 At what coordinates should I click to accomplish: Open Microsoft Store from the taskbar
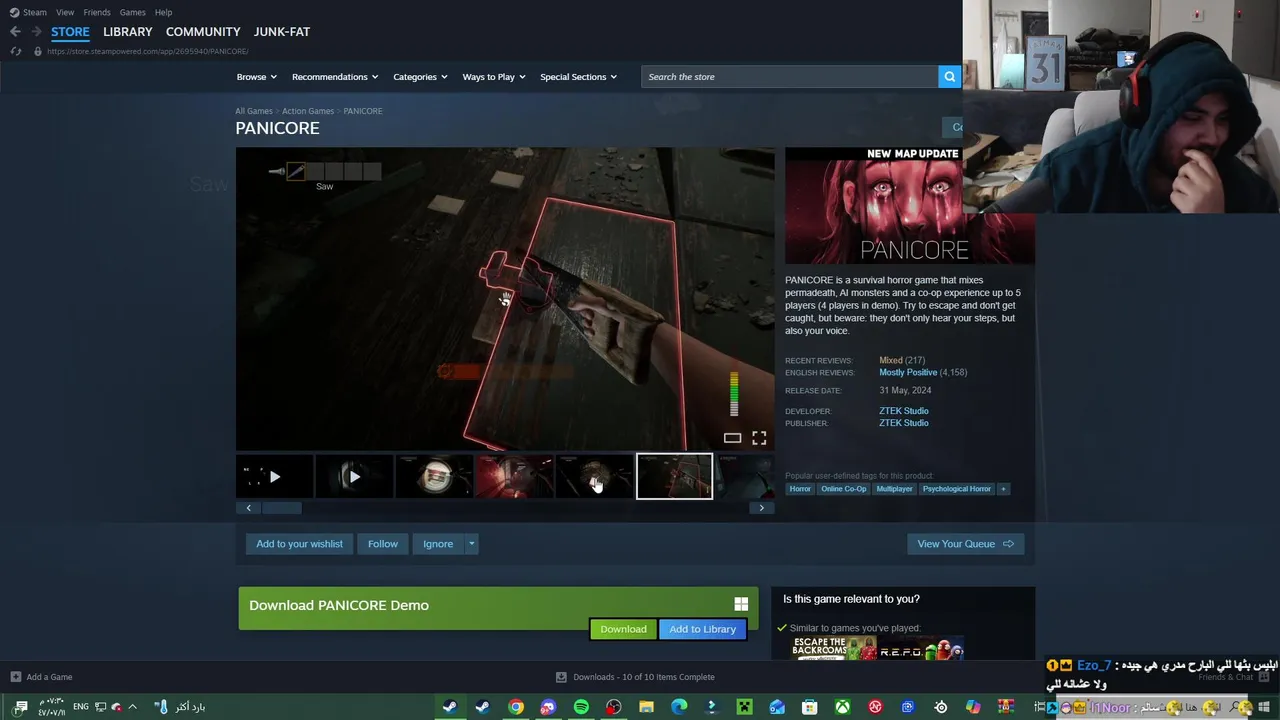tap(810, 707)
